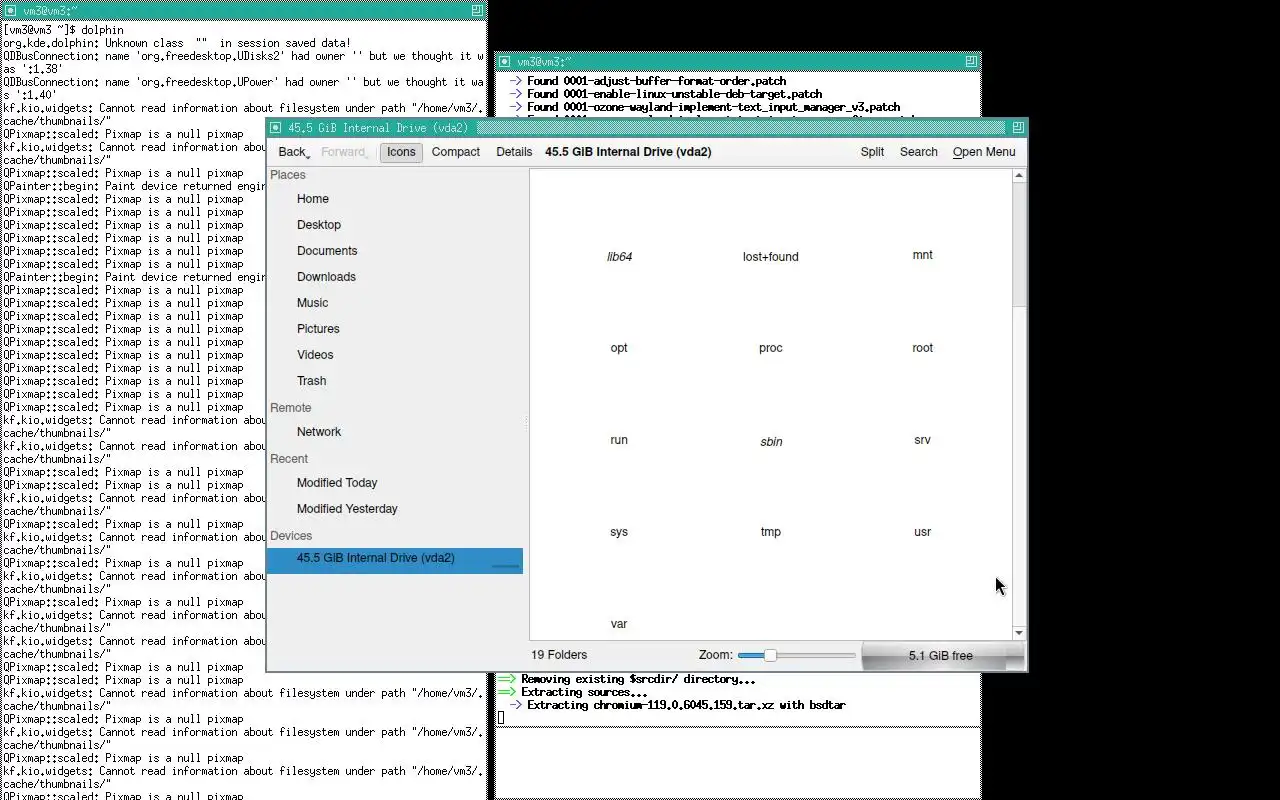Maximize the right terminal window

point(971,61)
